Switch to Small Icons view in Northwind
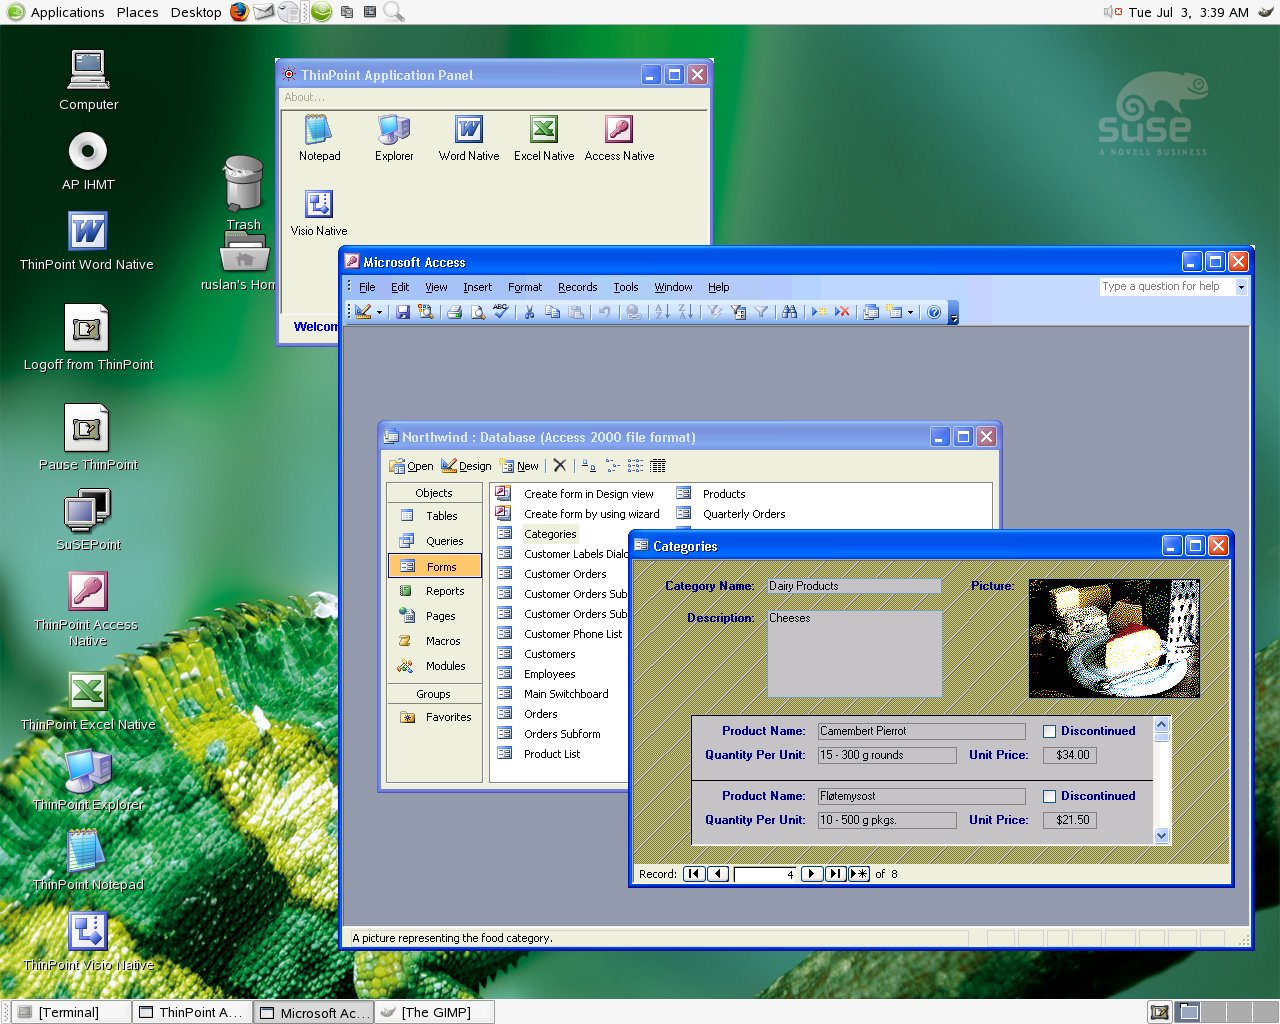1280x1024 pixels. click(612, 465)
